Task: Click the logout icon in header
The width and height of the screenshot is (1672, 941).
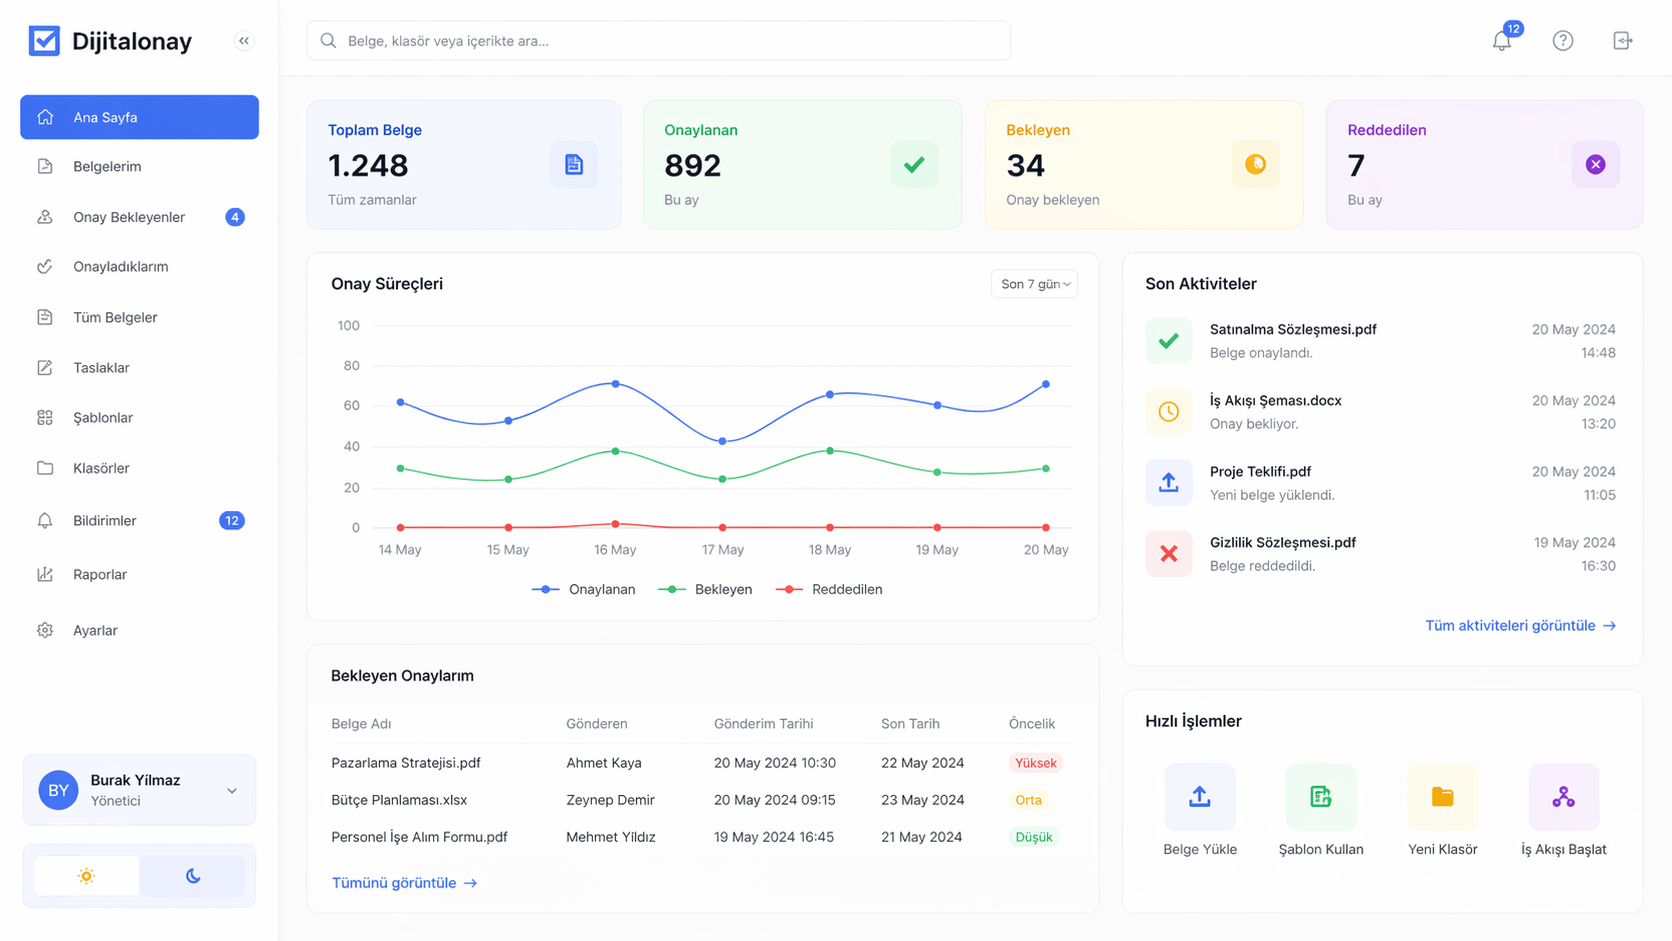Action: pyautogui.click(x=1622, y=41)
